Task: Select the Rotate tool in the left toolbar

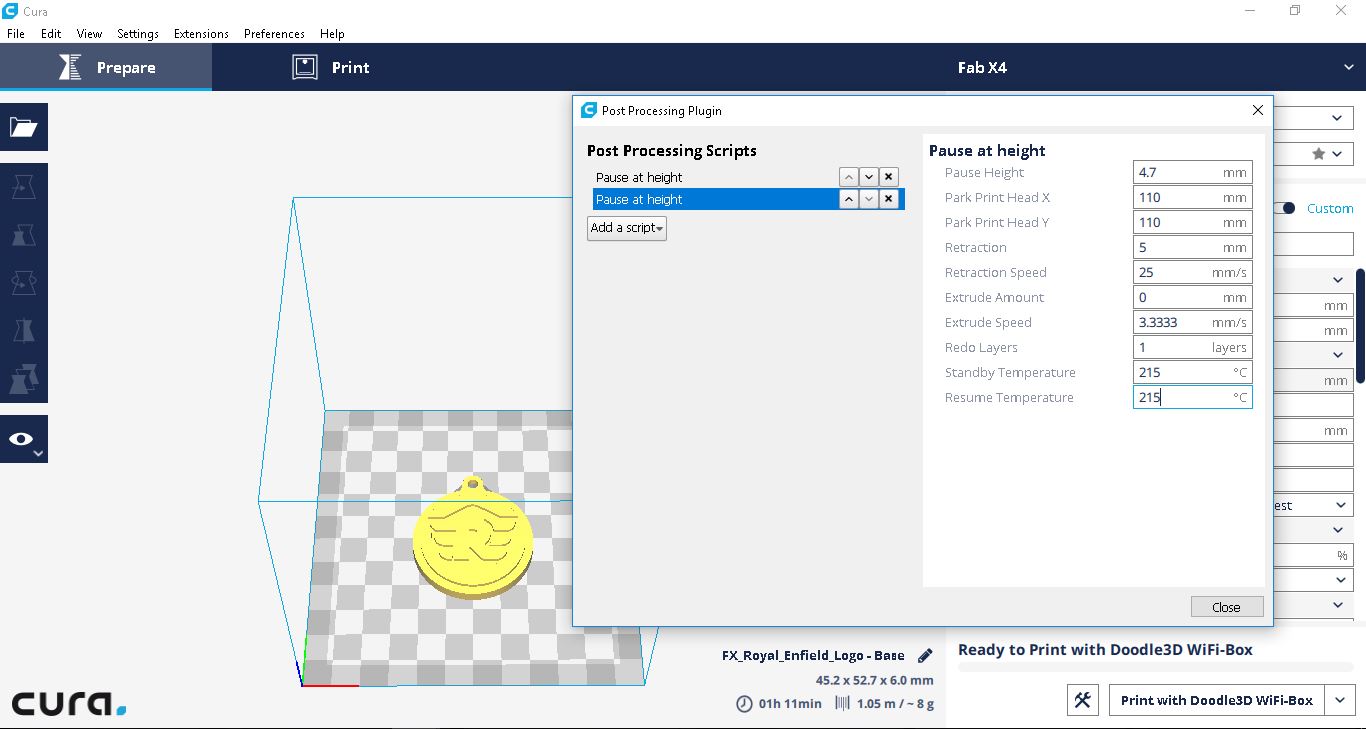Action: click(x=23, y=284)
